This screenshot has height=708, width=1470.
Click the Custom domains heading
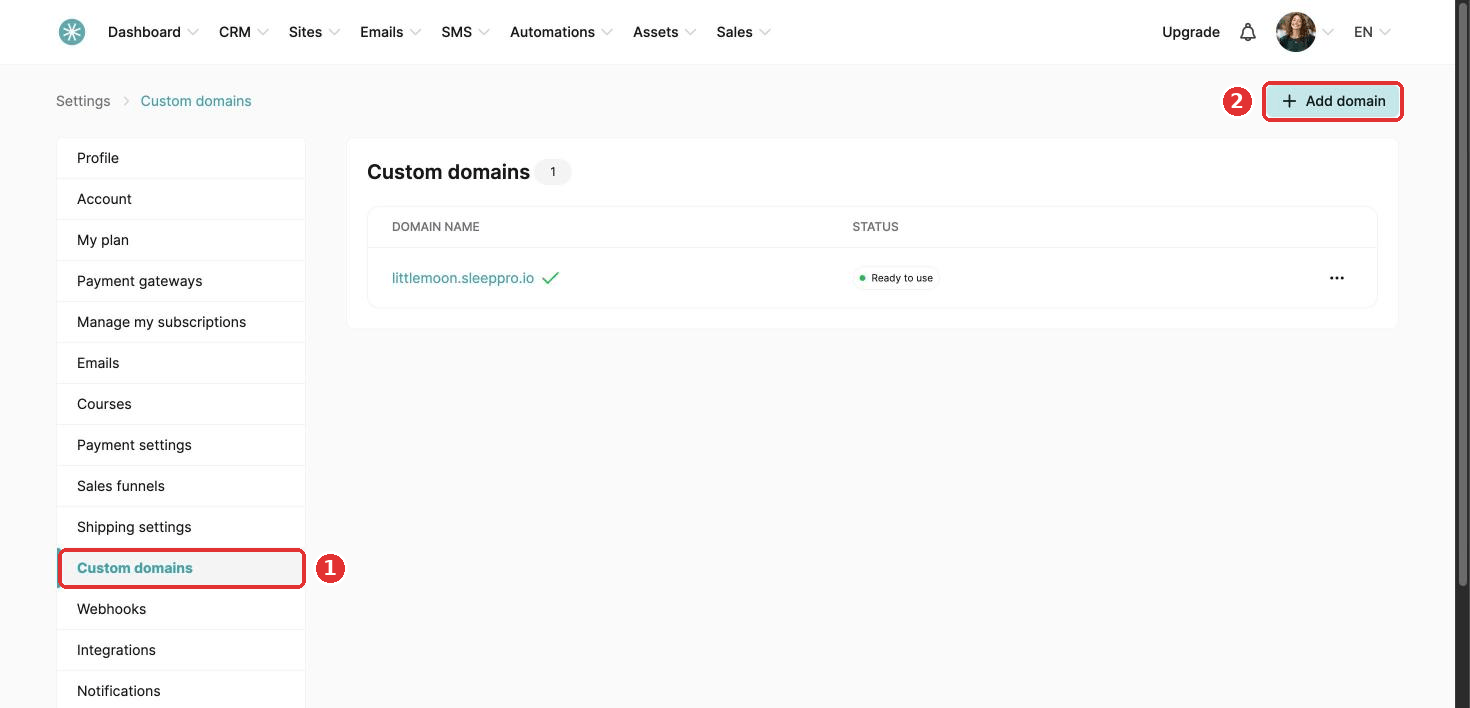(x=448, y=172)
